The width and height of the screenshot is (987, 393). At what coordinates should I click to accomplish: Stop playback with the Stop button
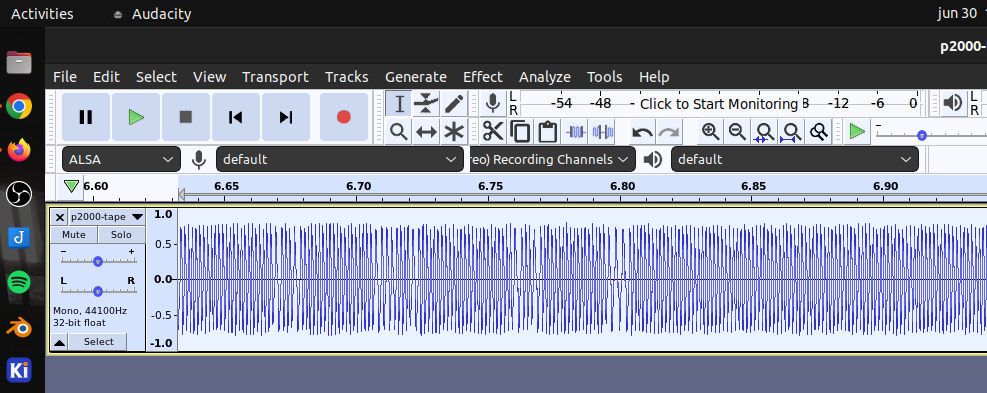point(186,117)
